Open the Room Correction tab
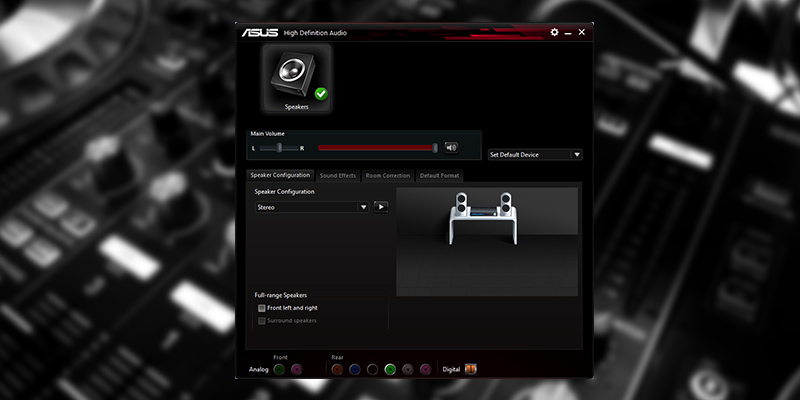The height and width of the screenshot is (400, 800). point(387,175)
